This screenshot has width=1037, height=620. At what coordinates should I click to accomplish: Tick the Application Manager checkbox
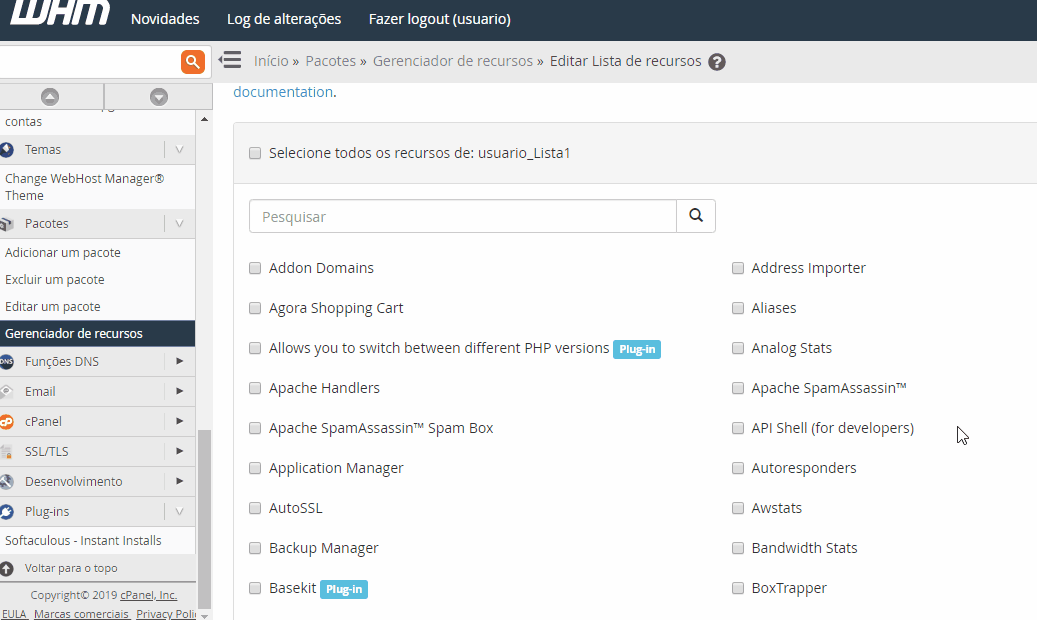[x=255, y=468]
